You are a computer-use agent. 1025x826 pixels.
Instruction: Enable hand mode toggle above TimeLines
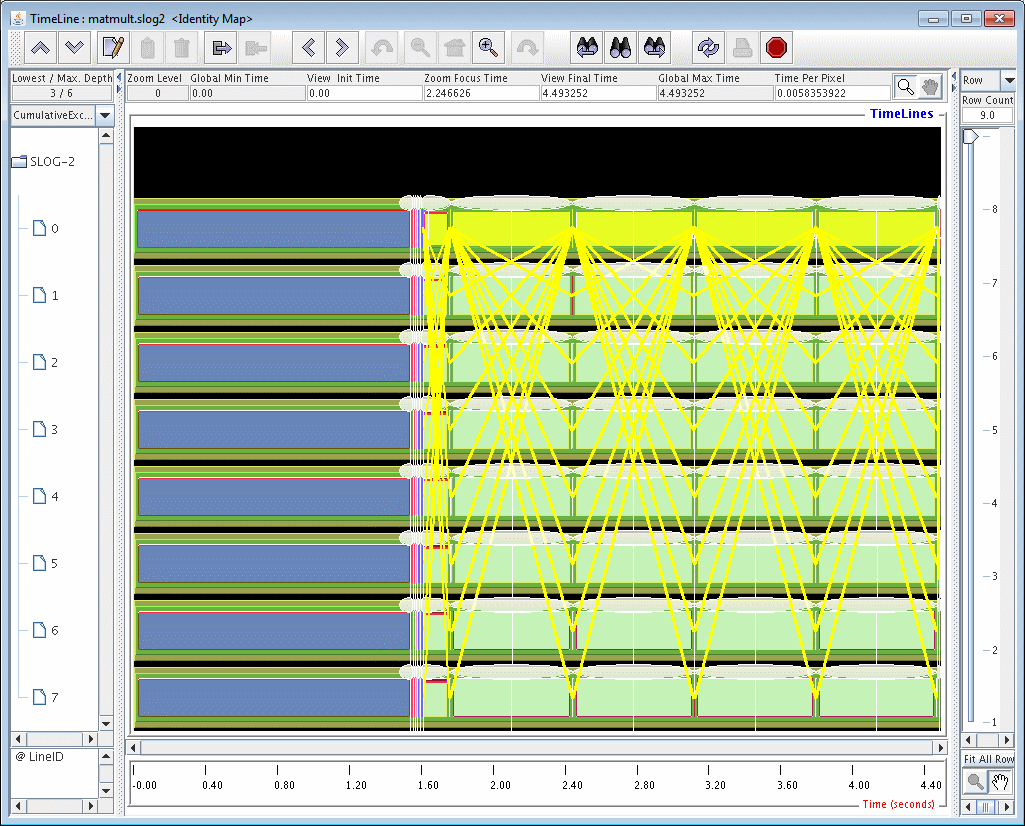click(930, 86)
